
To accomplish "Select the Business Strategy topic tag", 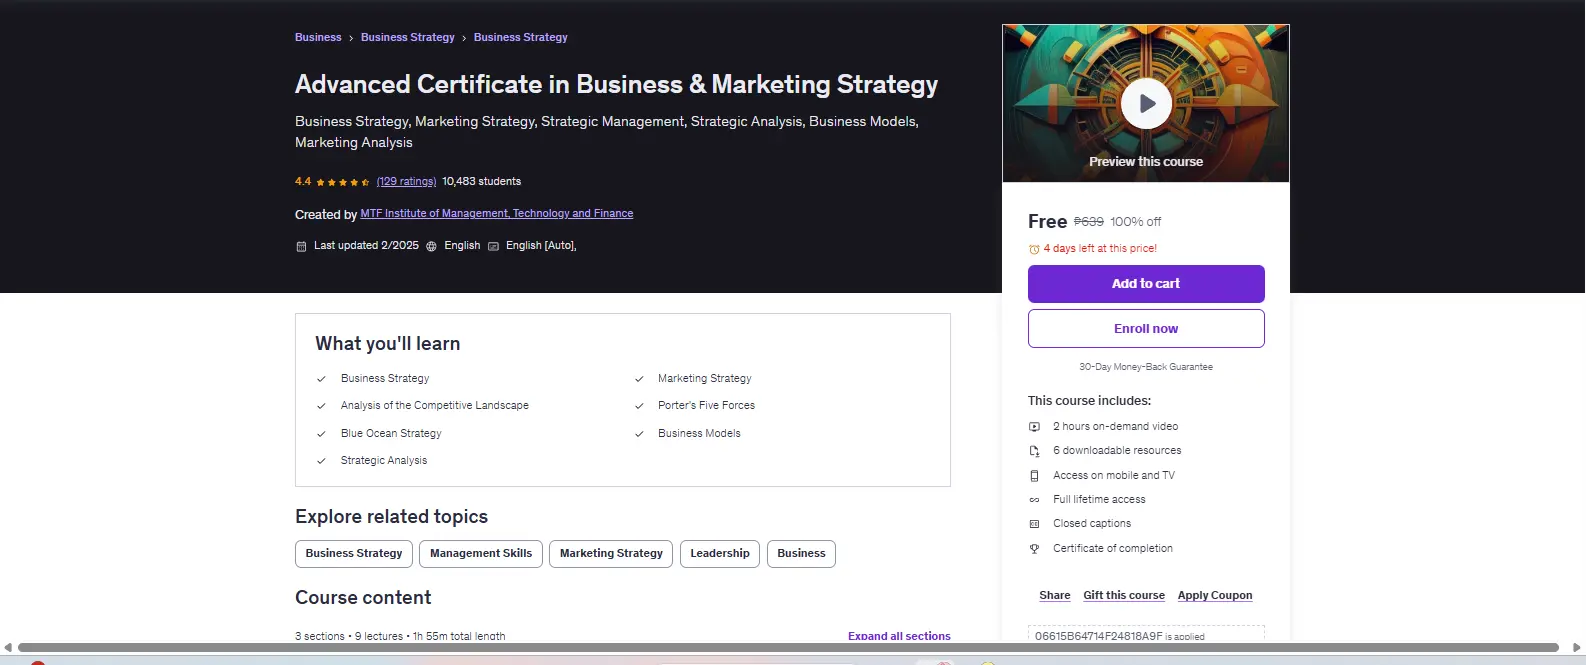I will [354, 554].
